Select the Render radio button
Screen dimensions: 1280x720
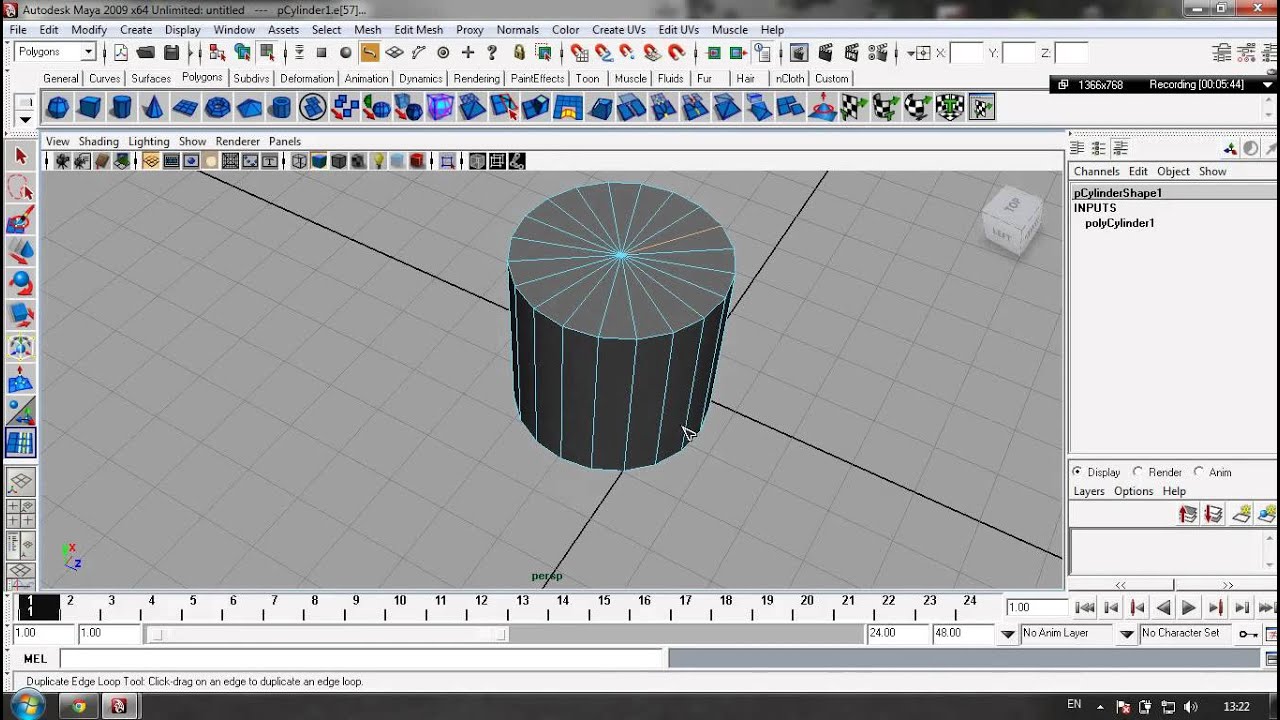tap(1138, 472)
